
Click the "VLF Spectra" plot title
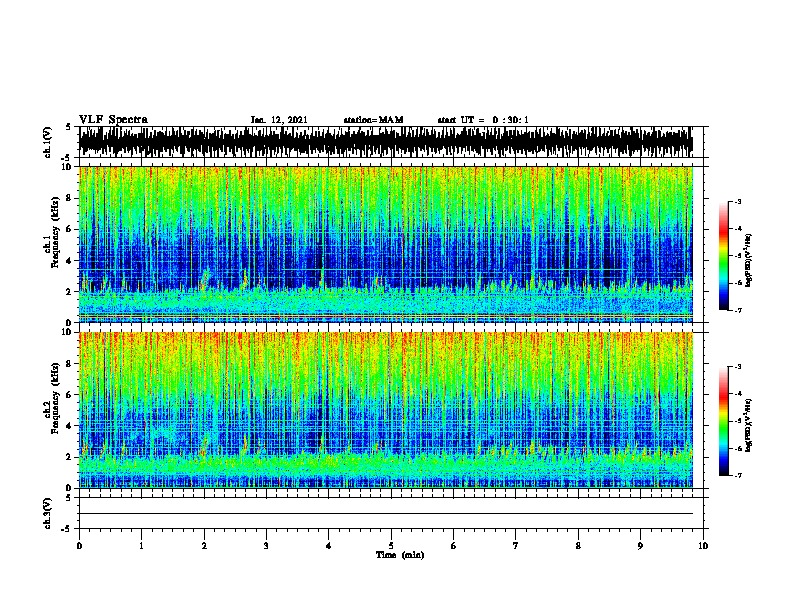point(113,119)
